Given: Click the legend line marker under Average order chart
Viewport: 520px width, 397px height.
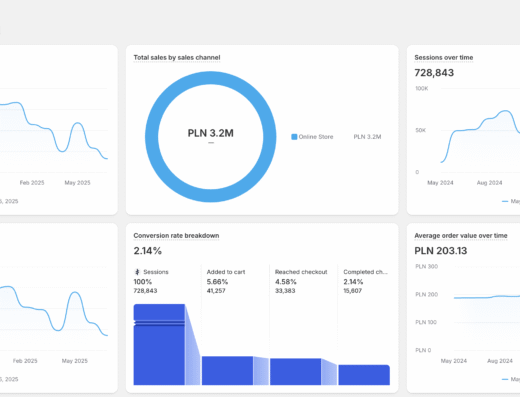Looking at the screenshot, I should pos(505,379).
